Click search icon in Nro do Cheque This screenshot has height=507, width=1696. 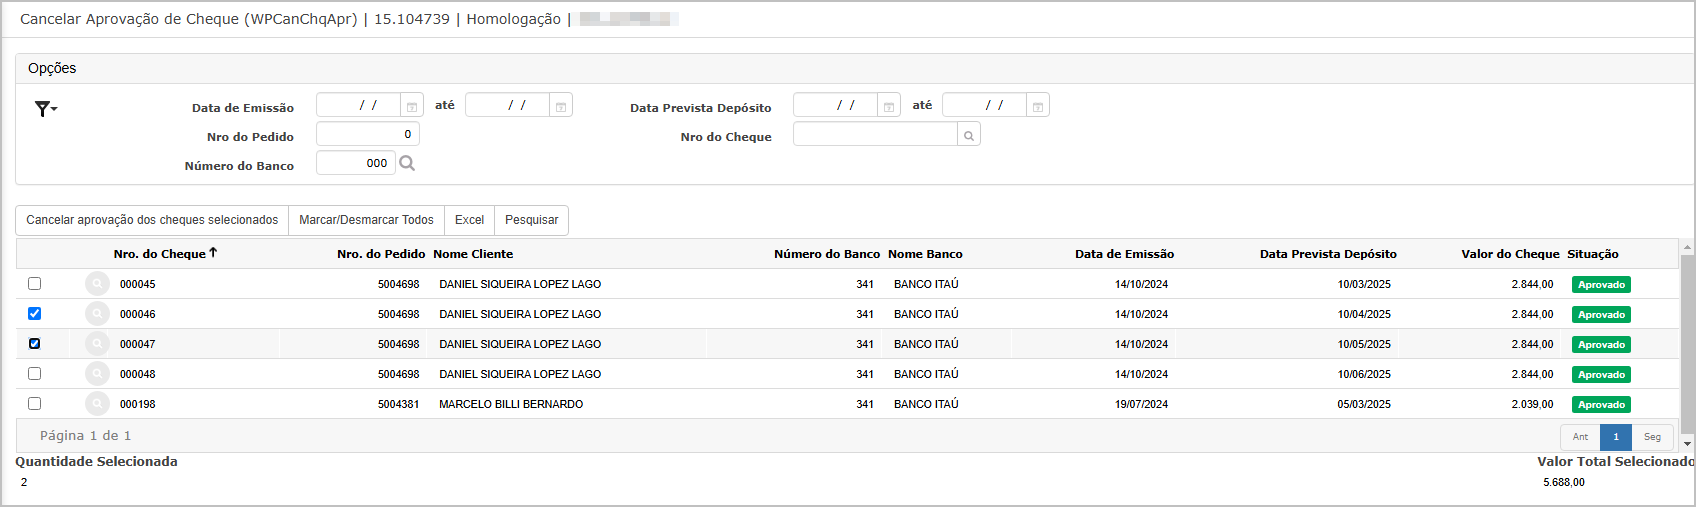click(x=968, y=135)
